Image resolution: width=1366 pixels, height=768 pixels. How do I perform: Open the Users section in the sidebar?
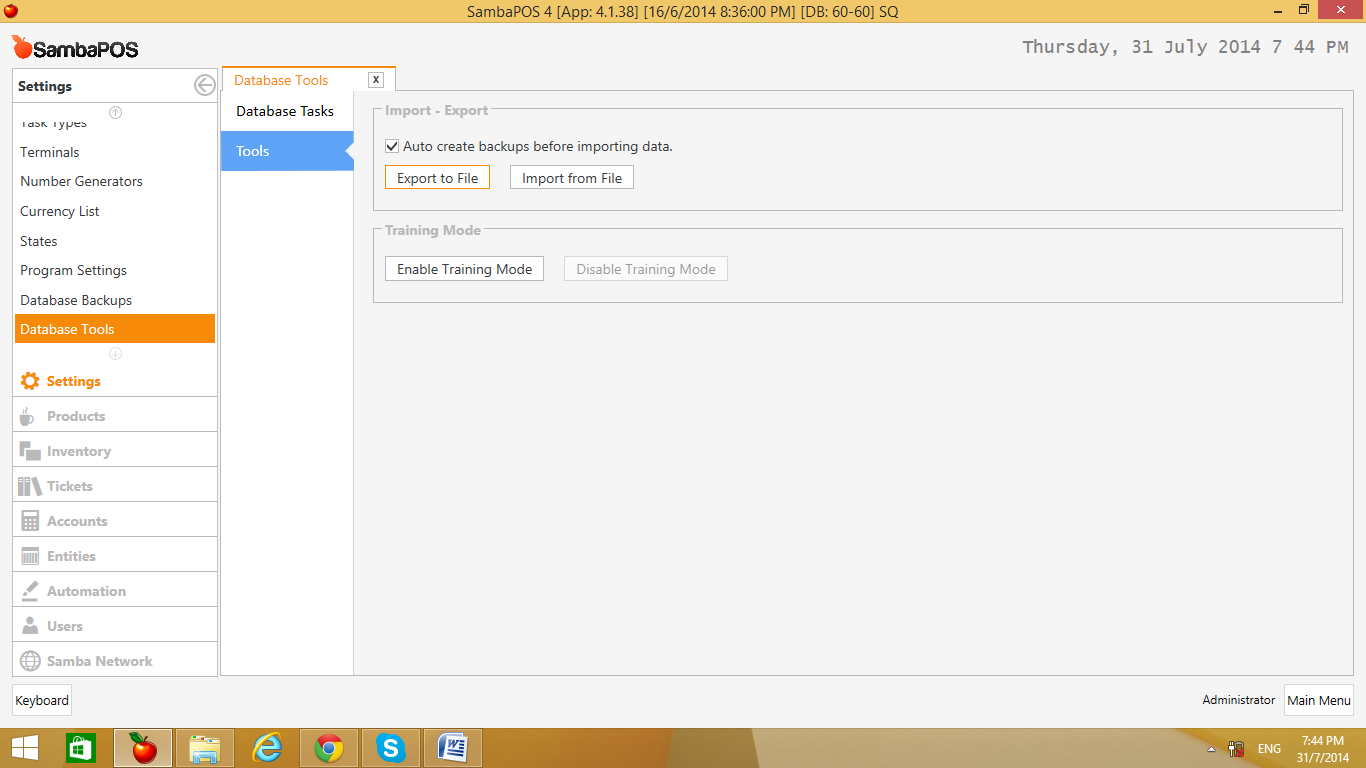pos(65,625)
